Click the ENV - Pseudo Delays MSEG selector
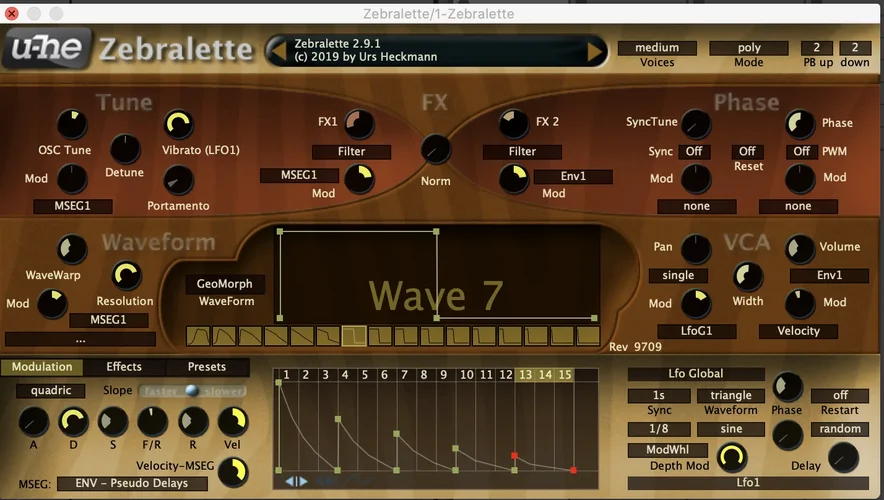884x500 pixels. click(x=130, y=484)
